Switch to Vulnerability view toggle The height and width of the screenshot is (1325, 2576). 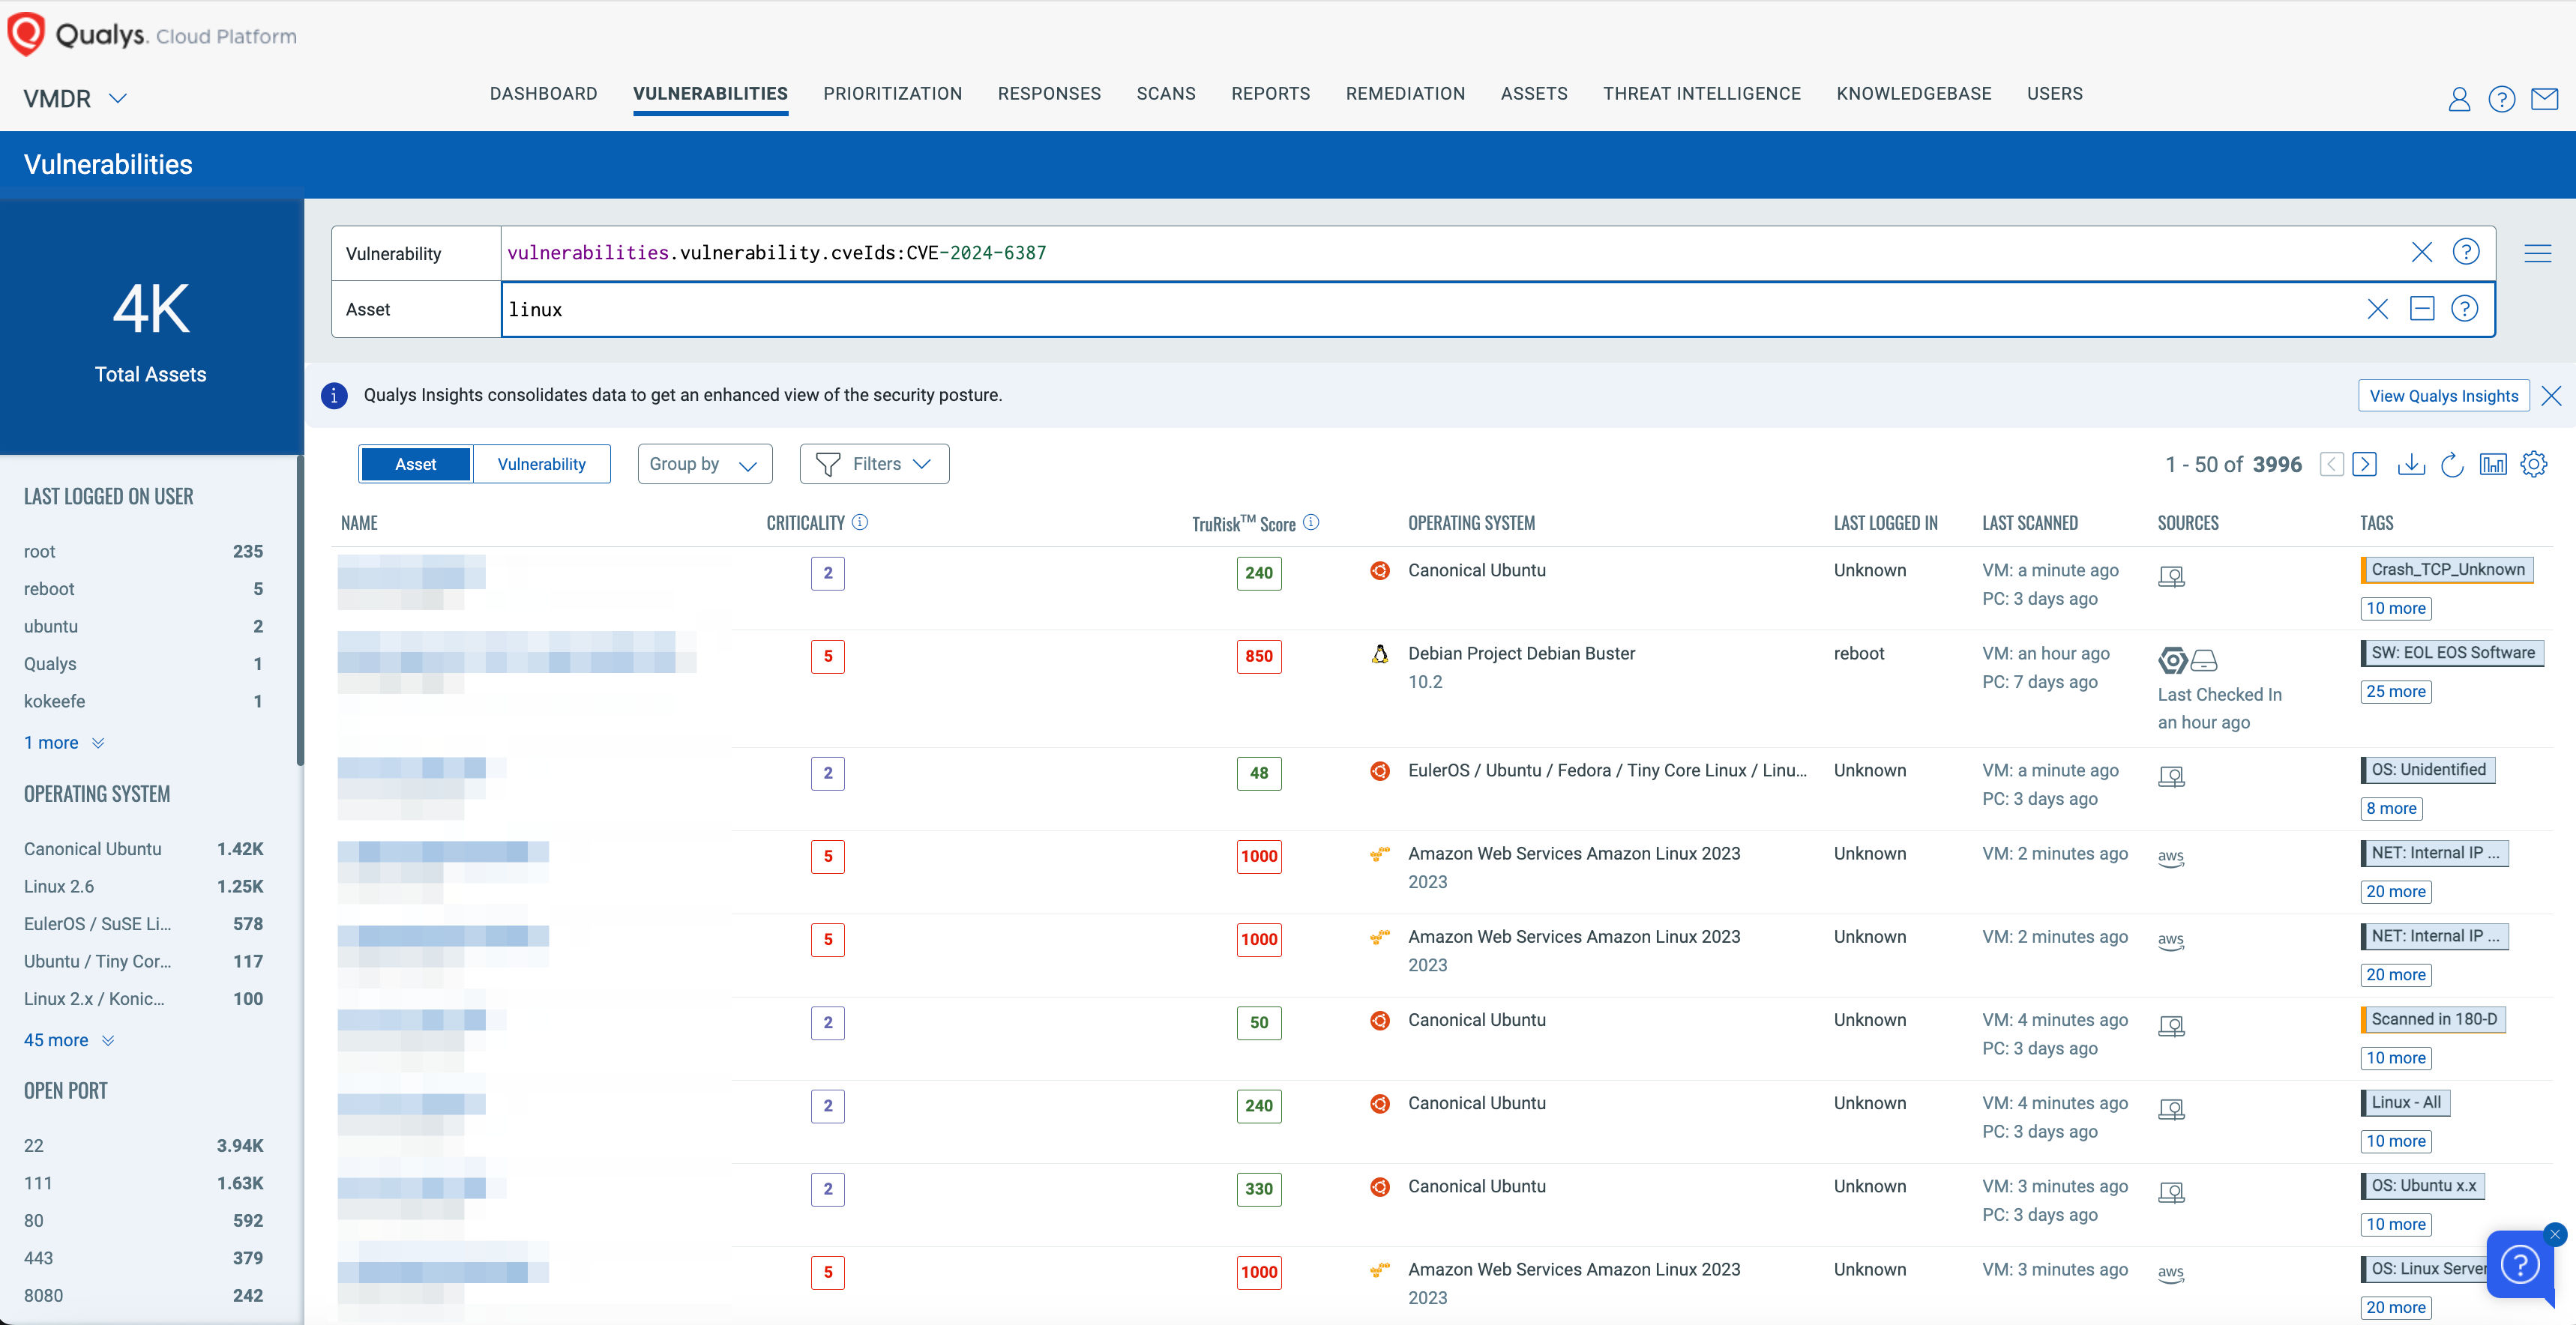point(541,463)
